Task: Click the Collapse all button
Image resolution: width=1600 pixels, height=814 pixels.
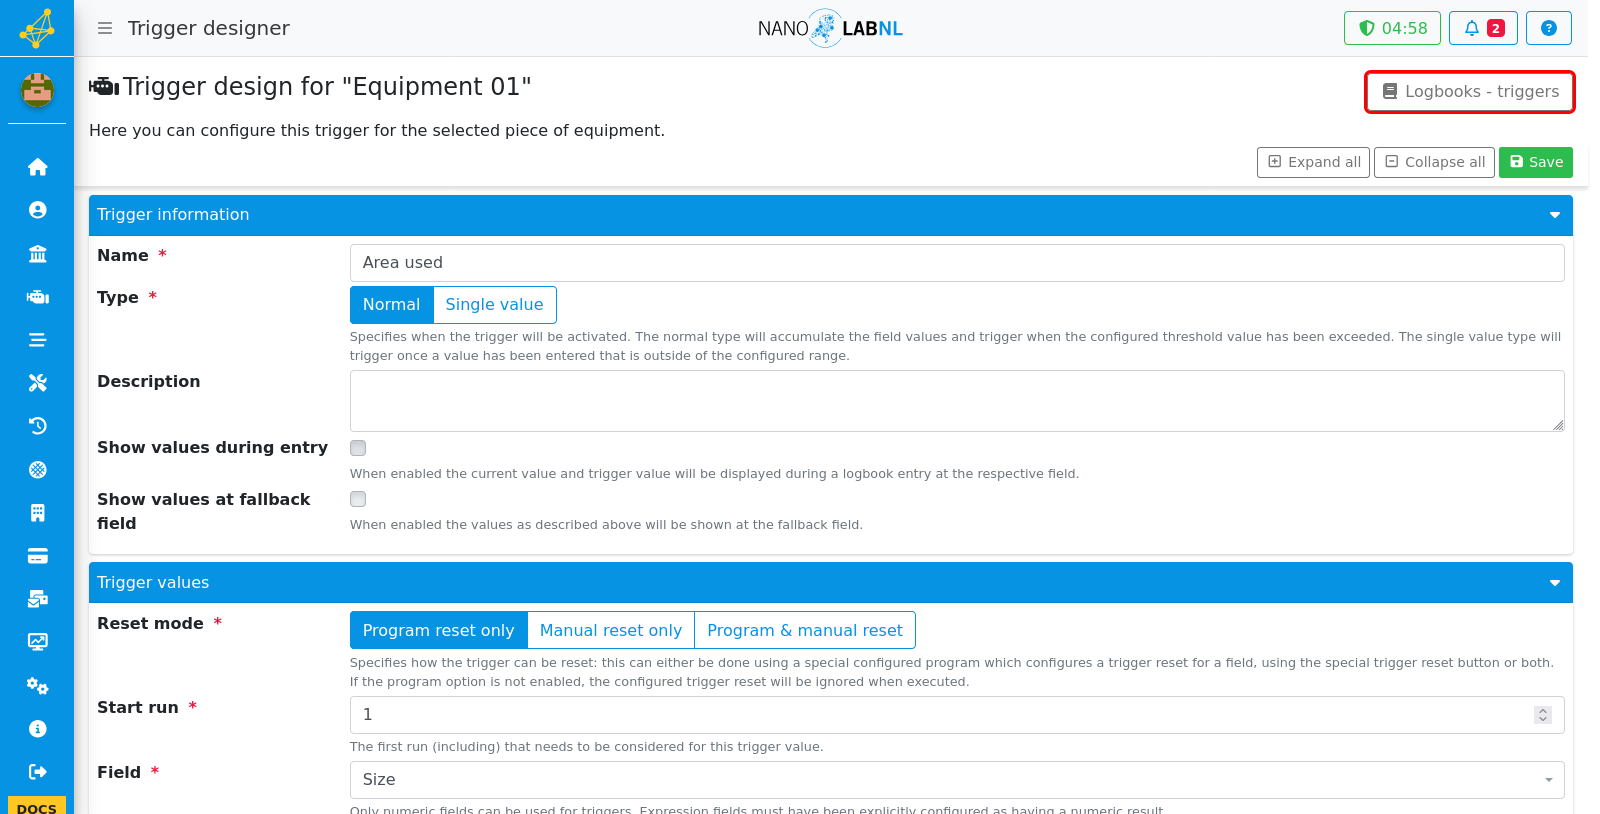Action: [1435, 162]
